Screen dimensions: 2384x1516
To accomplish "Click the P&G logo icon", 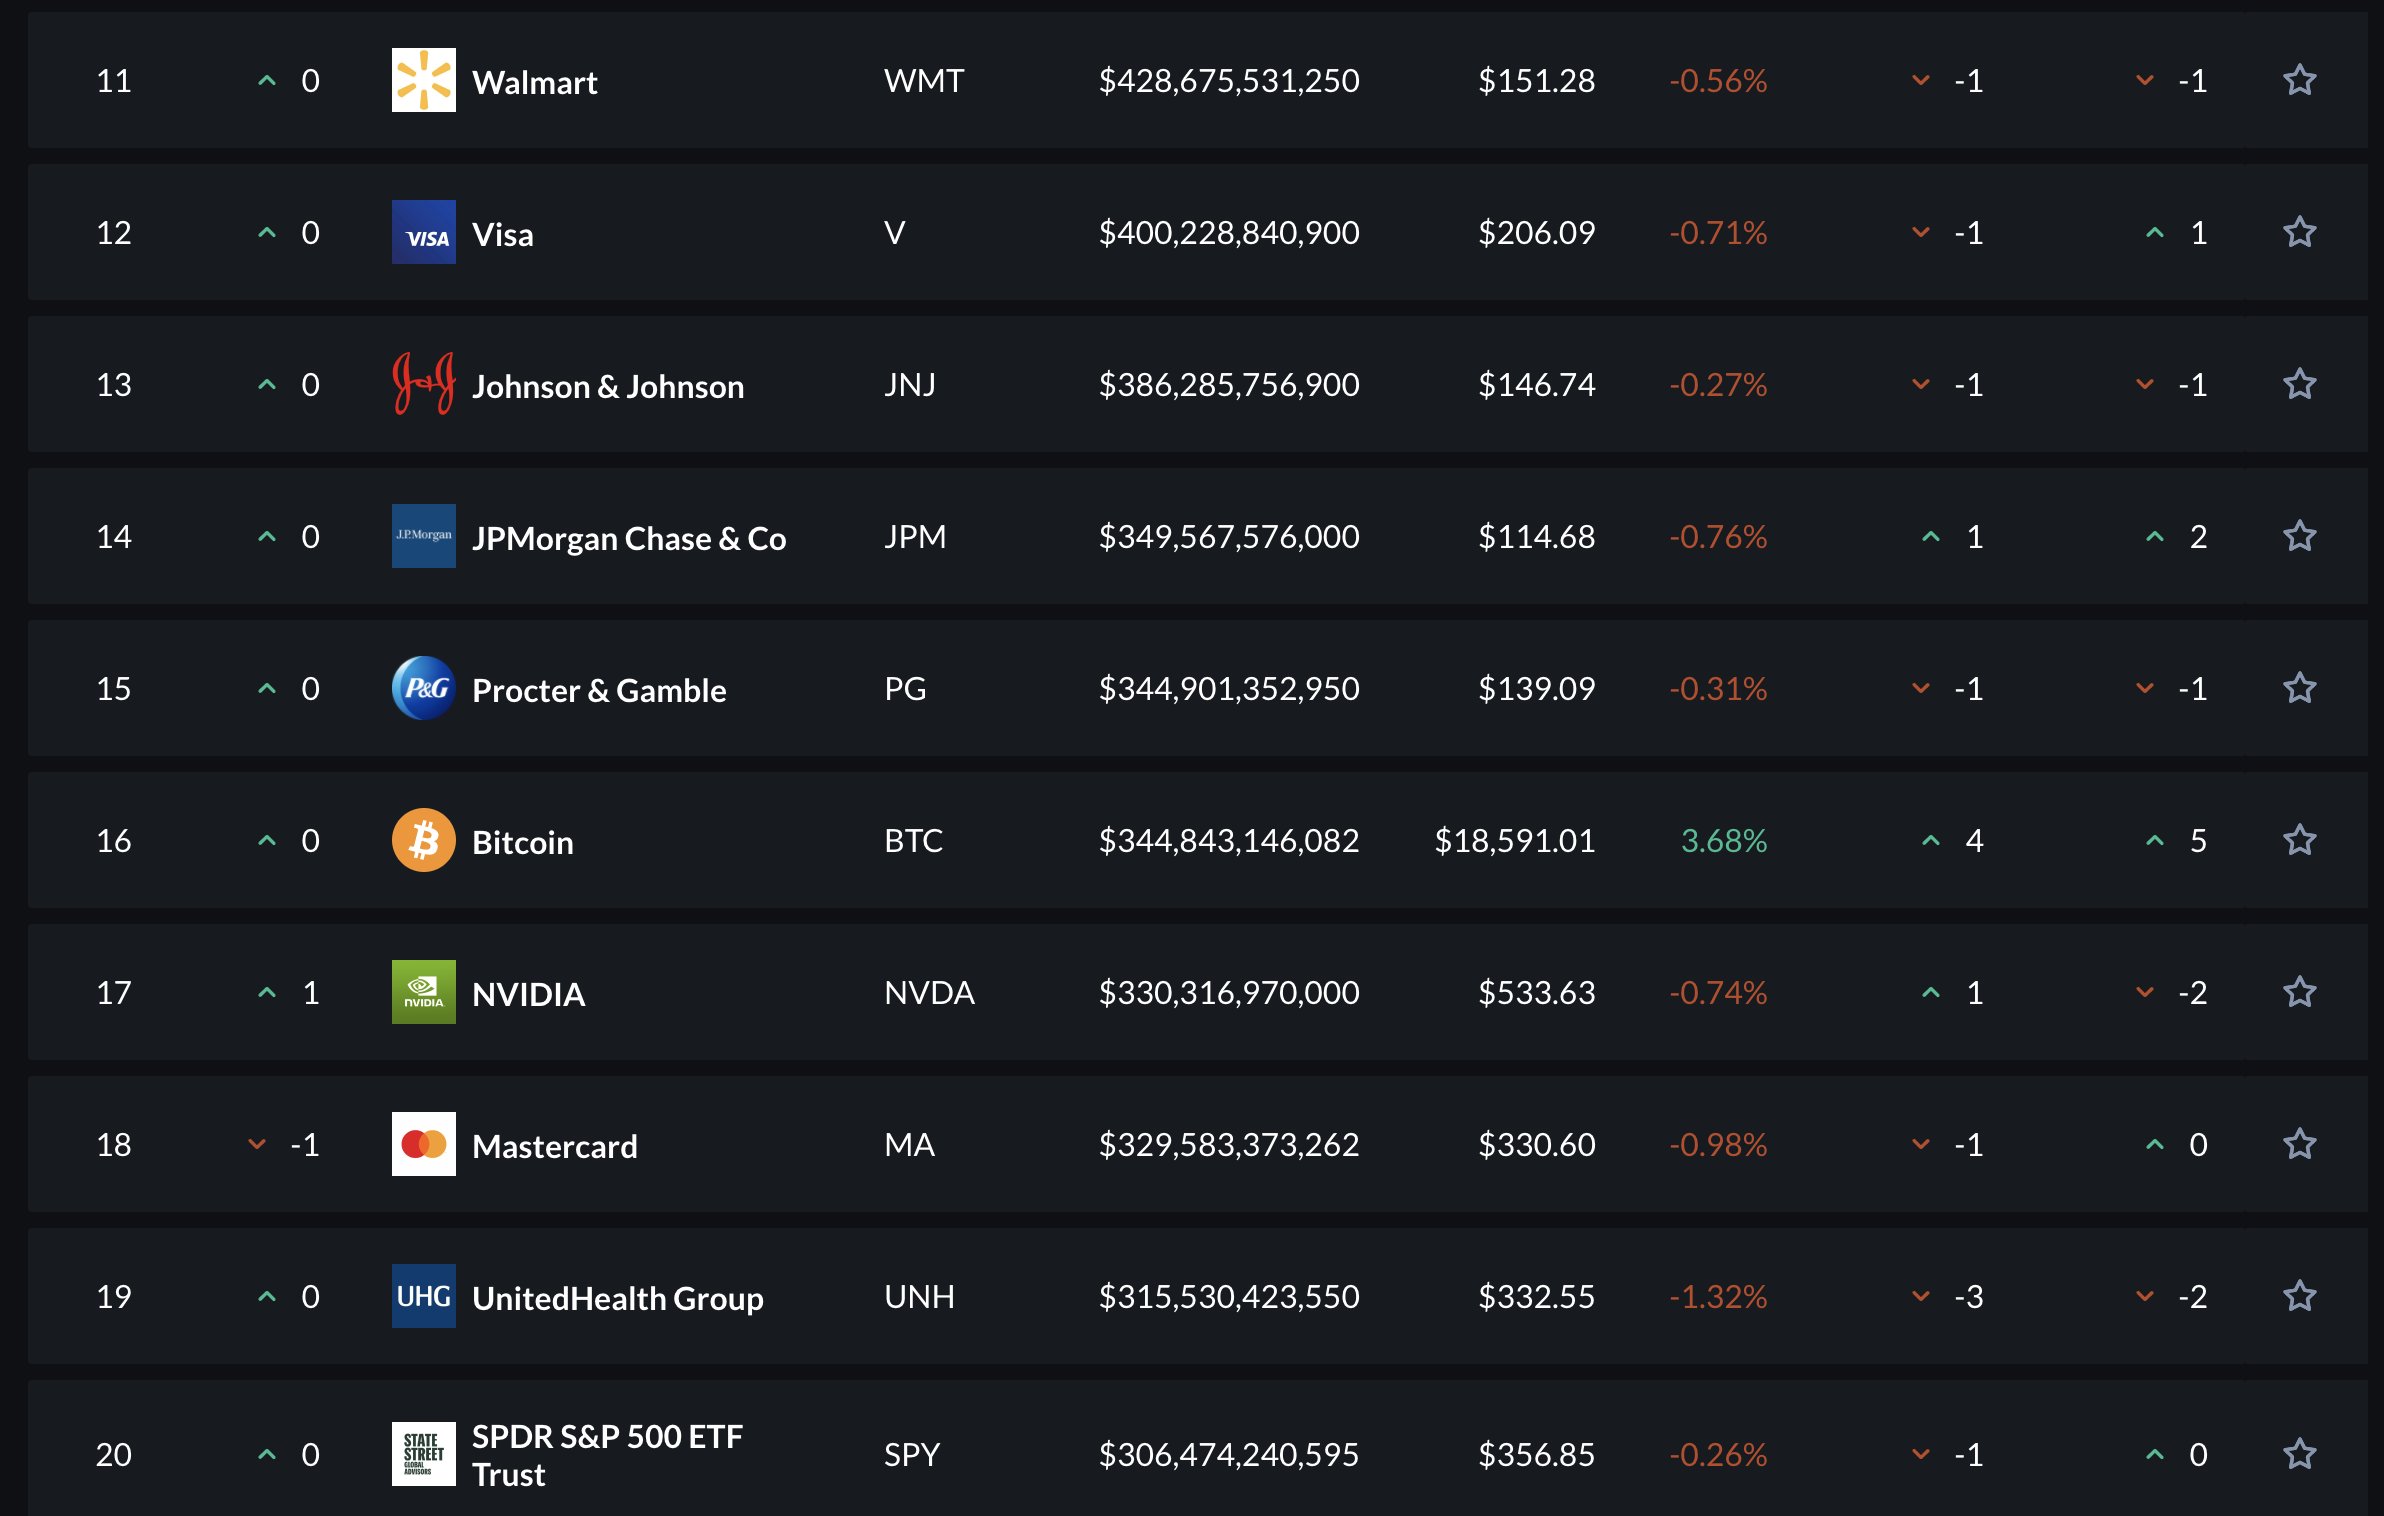I will pyautogui.click(x=424, y=688).
